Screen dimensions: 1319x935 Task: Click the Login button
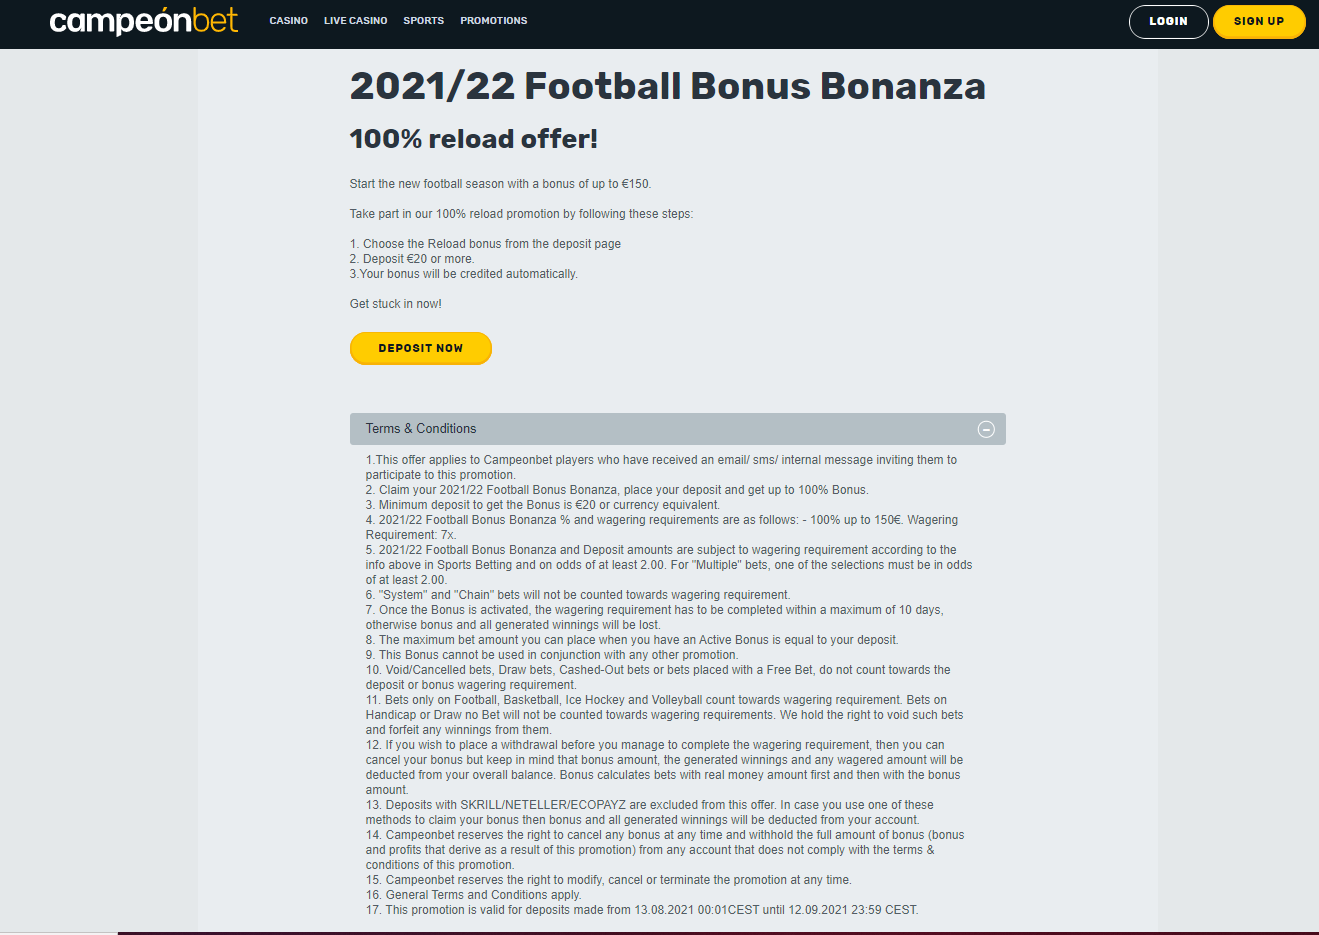(1169, 22)
